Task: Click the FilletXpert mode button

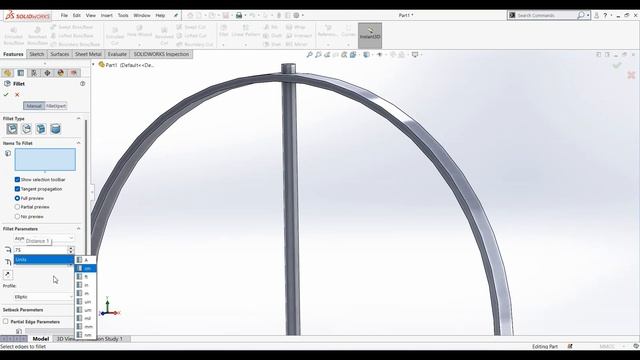Action: 56,106
